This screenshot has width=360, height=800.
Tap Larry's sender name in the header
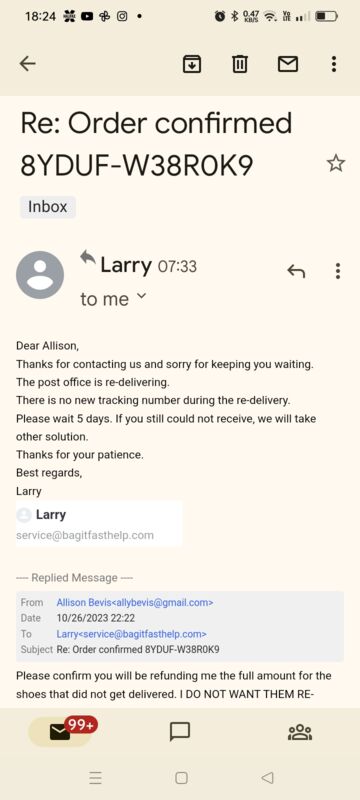pyautogui.click(x=126, y=265)
